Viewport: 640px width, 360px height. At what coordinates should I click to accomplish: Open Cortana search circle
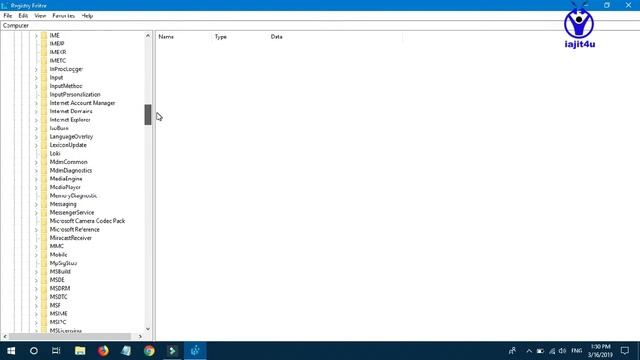click(x=34, y=351)
